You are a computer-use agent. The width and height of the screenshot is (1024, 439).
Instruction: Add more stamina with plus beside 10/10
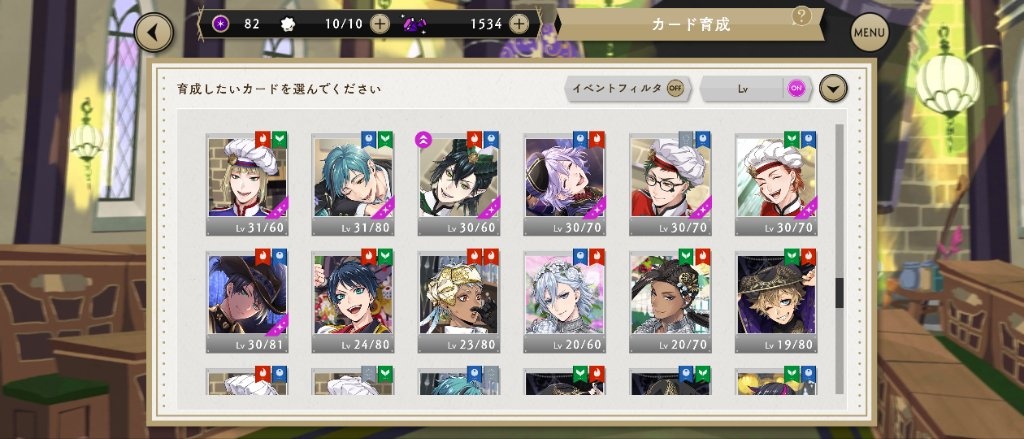coord(379,24)
